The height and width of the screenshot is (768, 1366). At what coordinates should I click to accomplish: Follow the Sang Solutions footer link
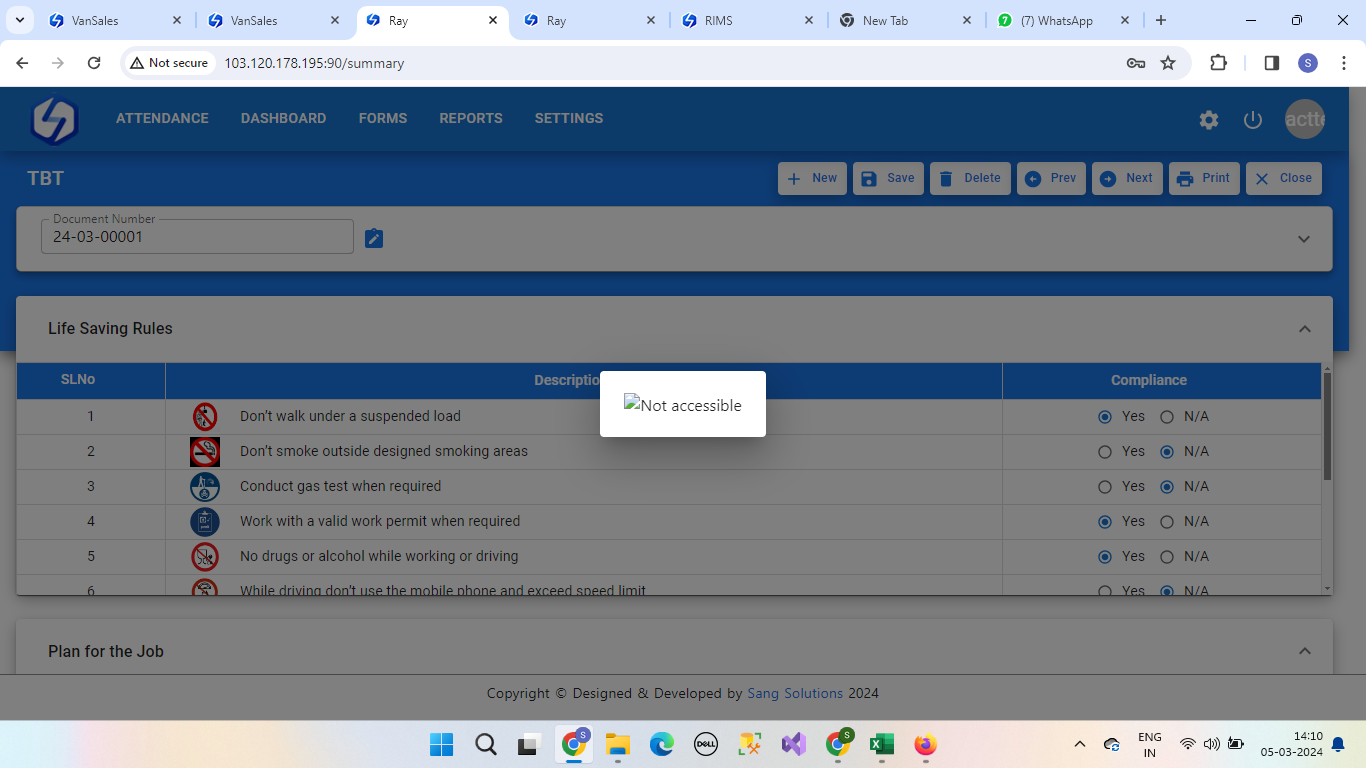(795, 693)
